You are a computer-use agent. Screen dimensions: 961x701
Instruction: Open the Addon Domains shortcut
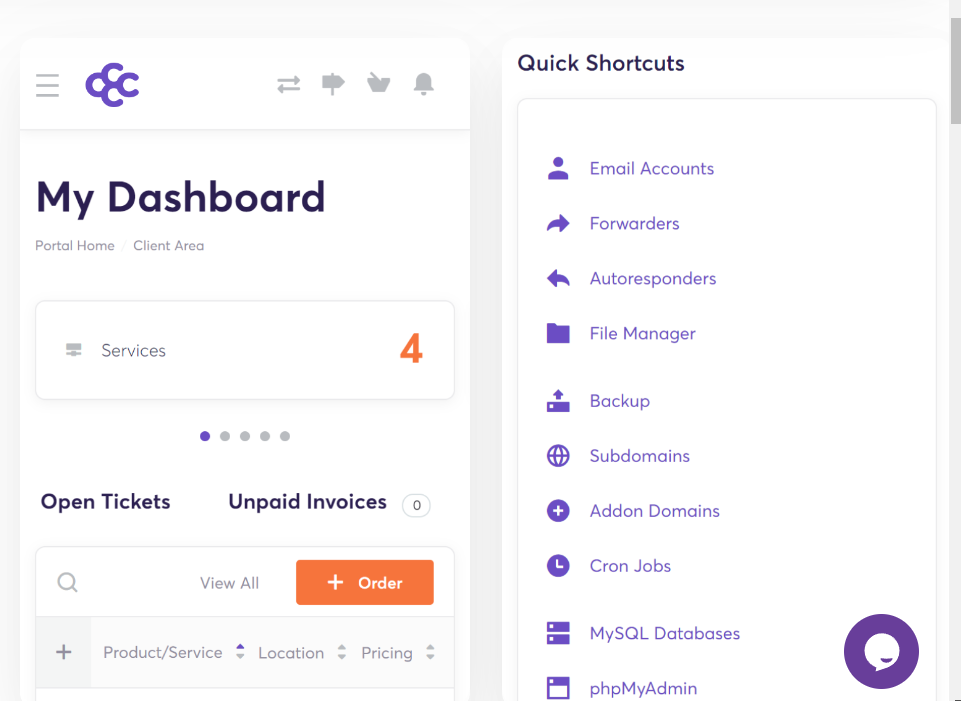(x=655, y=511)
